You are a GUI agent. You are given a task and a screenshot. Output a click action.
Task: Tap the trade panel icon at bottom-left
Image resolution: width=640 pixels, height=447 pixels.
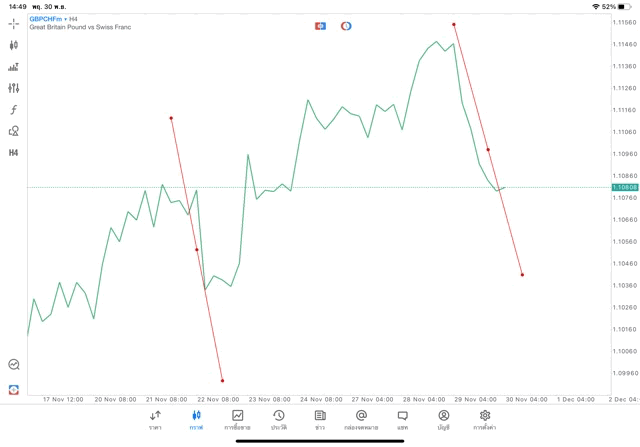14,390
